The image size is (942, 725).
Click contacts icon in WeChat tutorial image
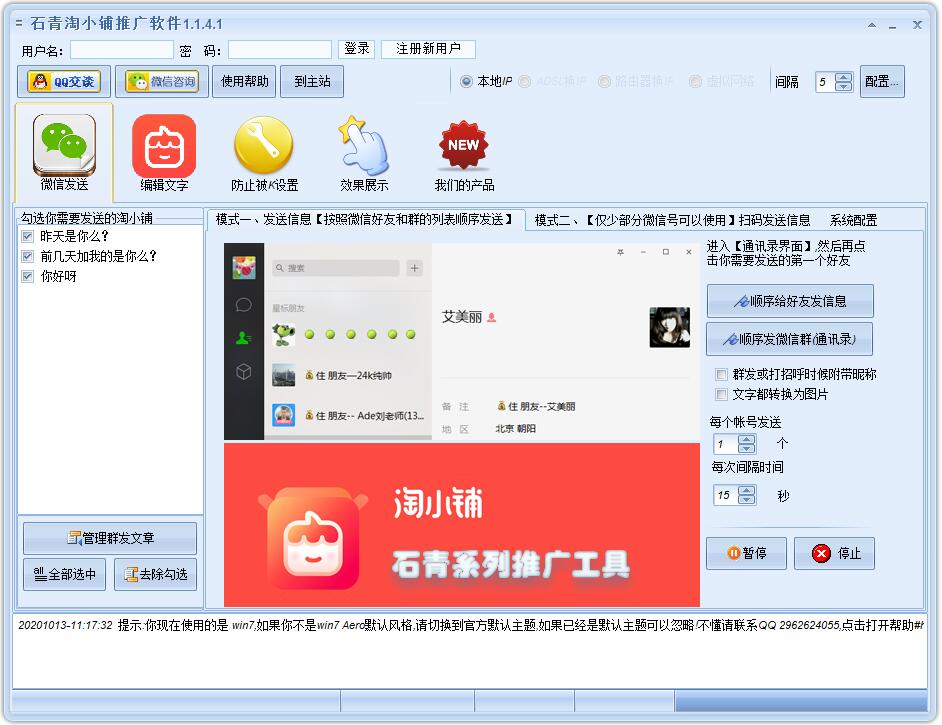click(243, 338)
